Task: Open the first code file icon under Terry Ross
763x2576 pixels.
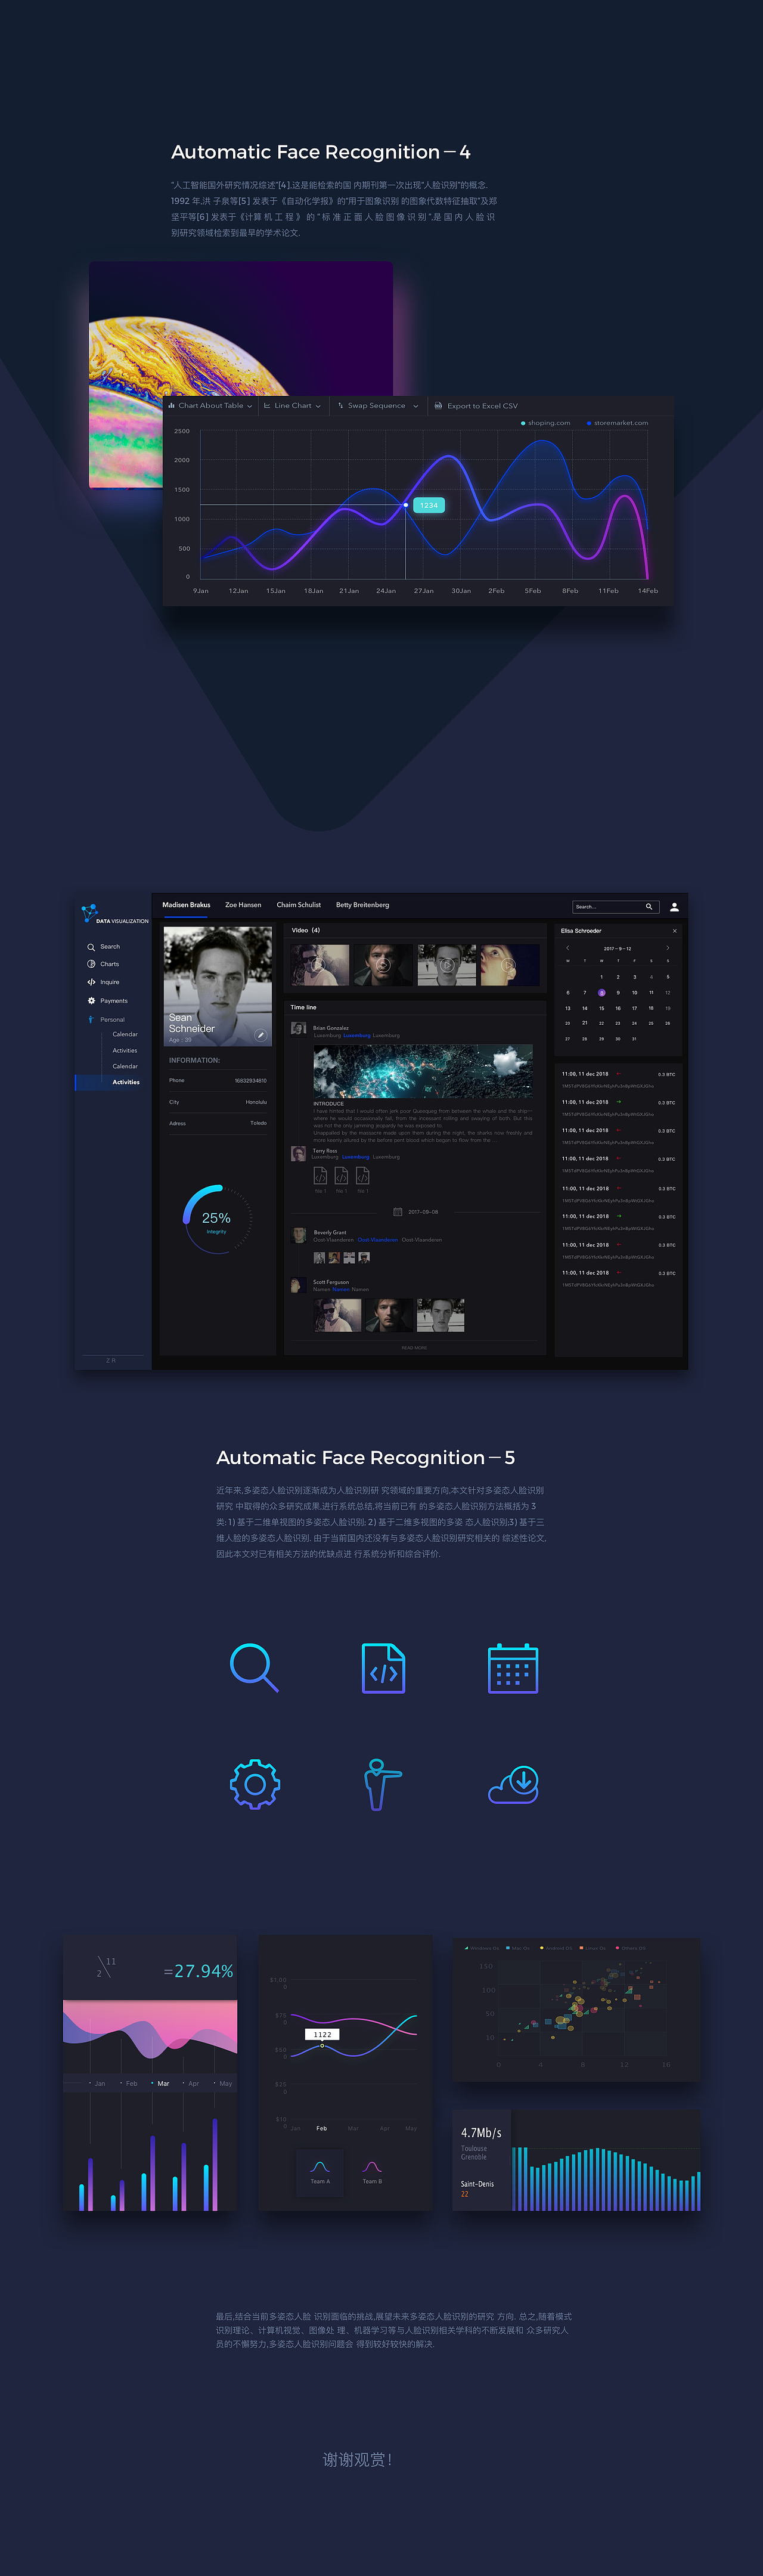Action: click(x=320, y=1176)
